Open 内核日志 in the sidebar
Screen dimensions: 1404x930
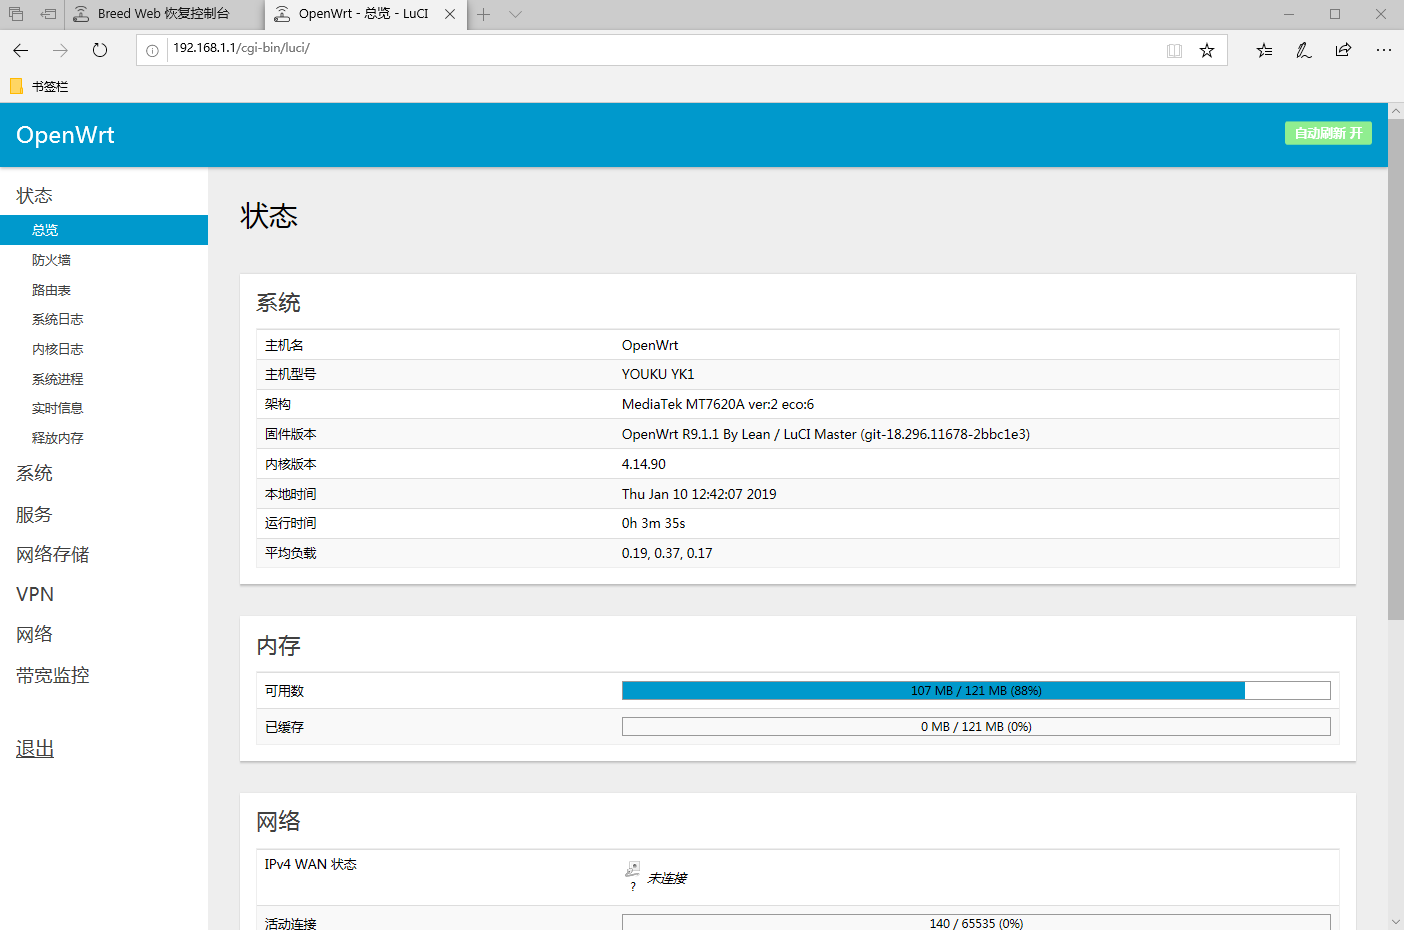pos(57,349)
